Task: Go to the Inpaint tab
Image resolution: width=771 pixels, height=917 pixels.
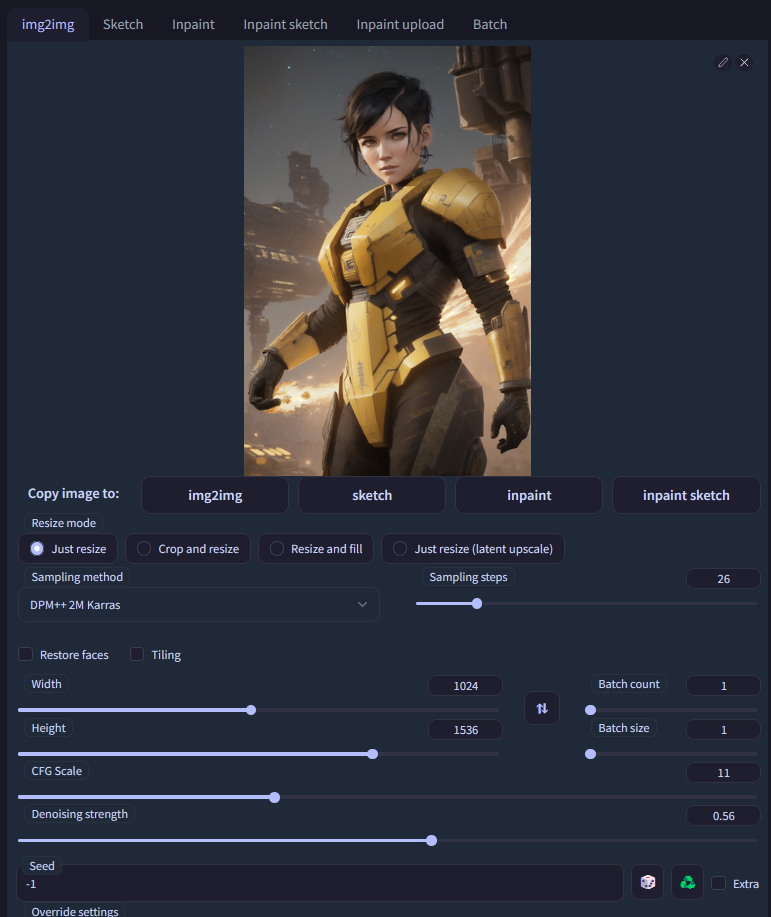Action: tap(193, 25)
